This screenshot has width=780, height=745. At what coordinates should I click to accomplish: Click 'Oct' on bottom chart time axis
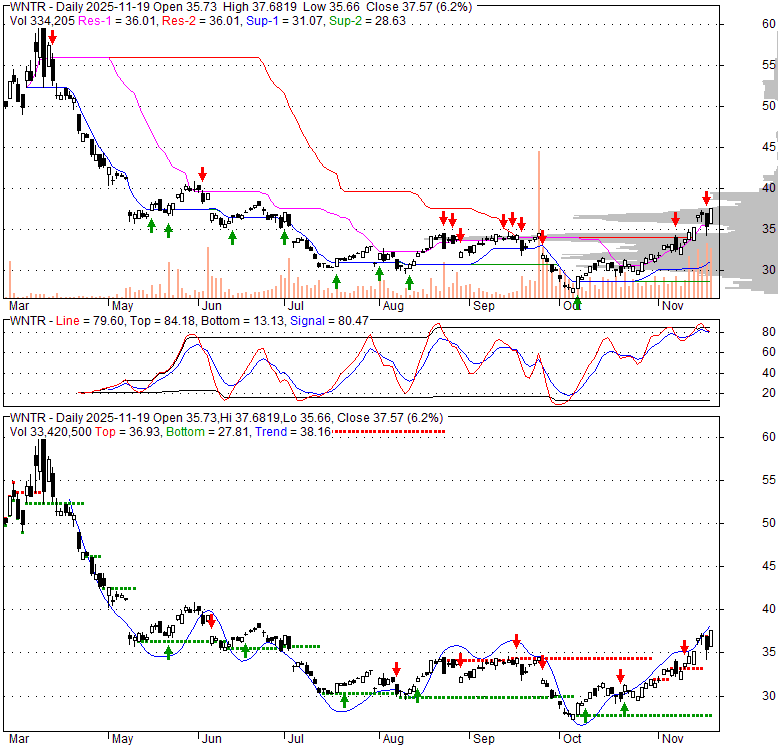(x=572, y=739)
